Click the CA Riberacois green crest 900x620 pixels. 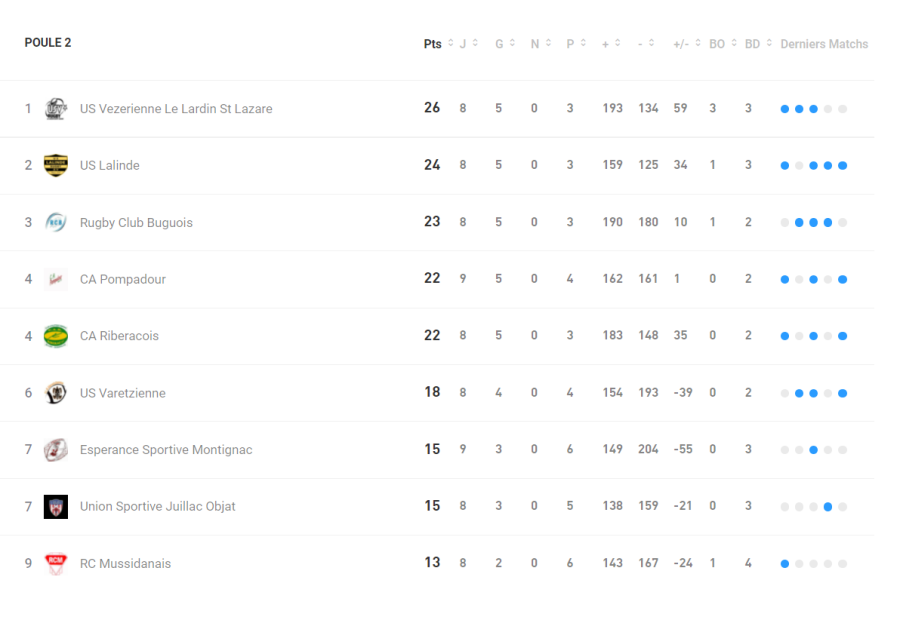tap(56, 336)
